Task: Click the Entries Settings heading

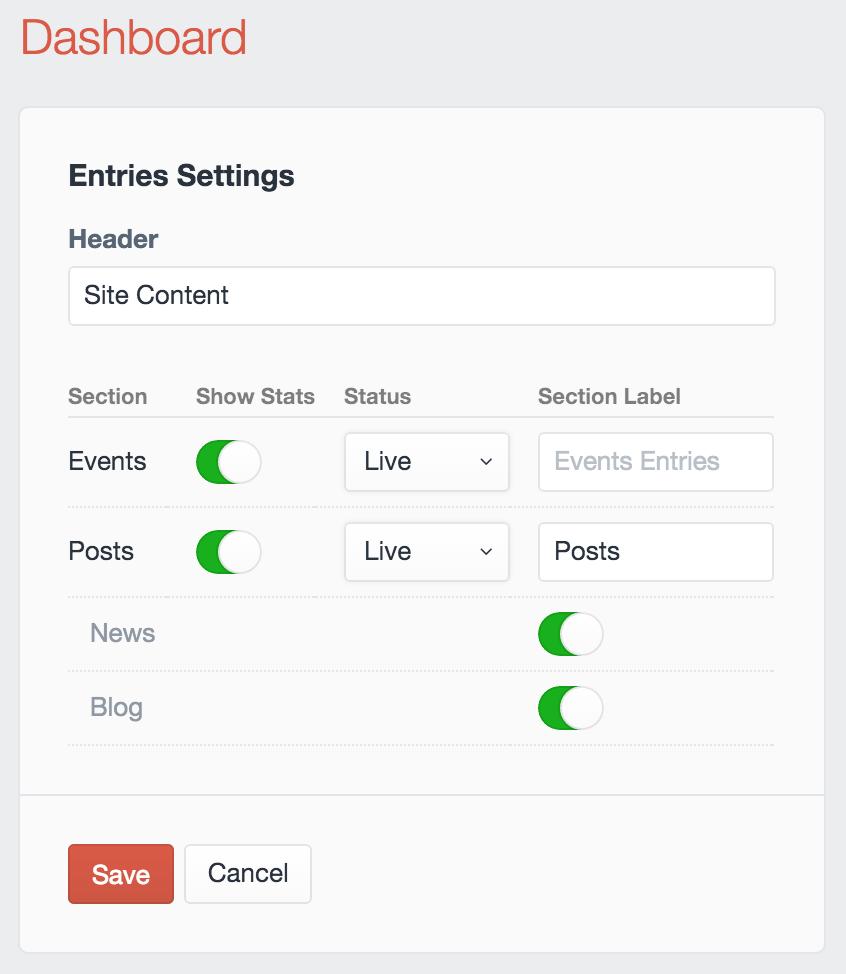Action: tap(181, 176)
